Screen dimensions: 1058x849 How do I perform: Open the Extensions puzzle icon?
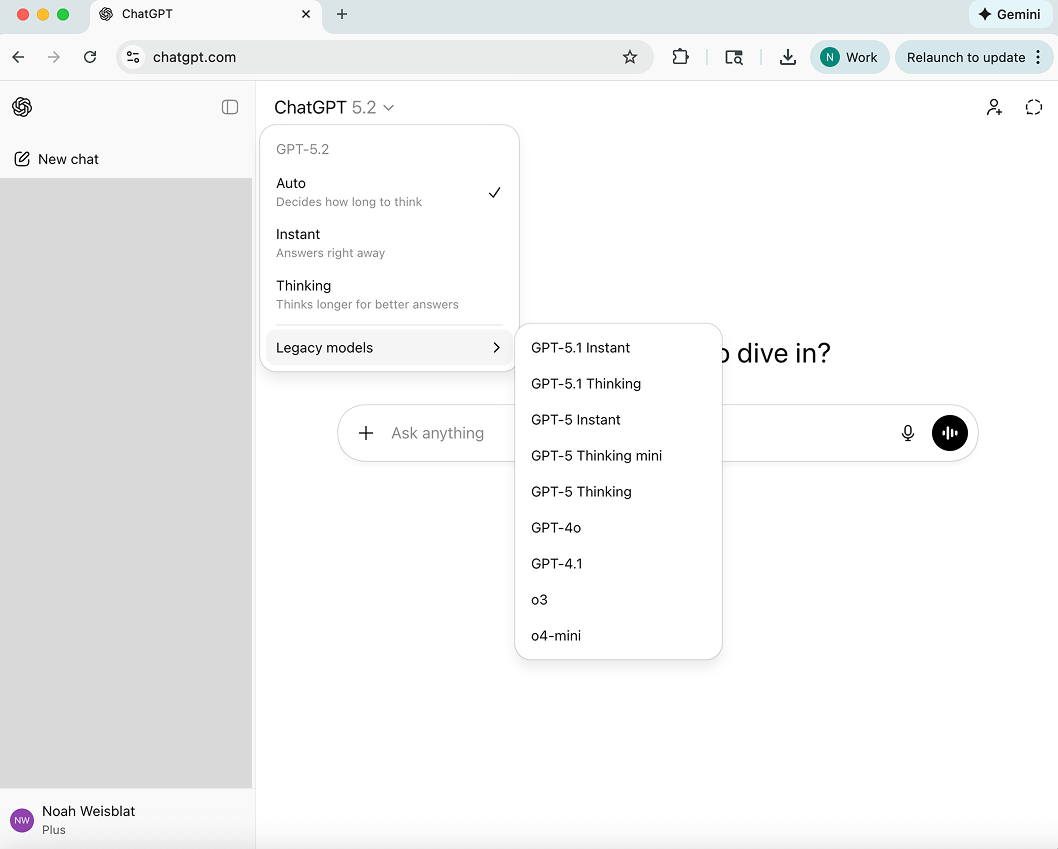(681, 57)
